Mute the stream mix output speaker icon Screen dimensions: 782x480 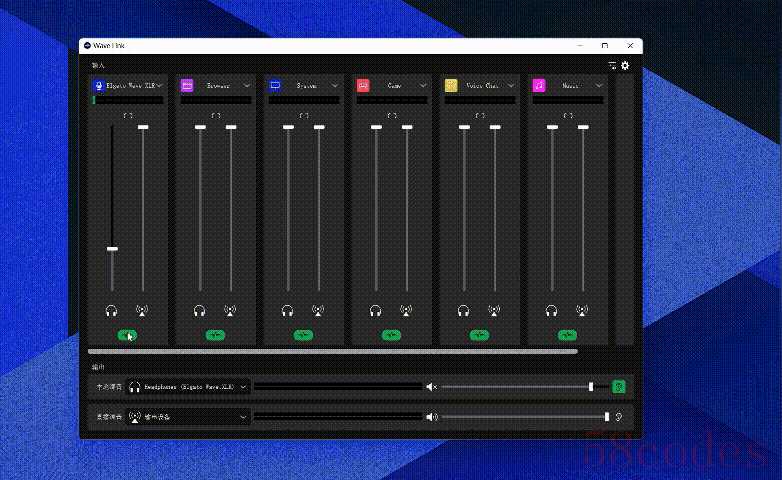(432, 417)
